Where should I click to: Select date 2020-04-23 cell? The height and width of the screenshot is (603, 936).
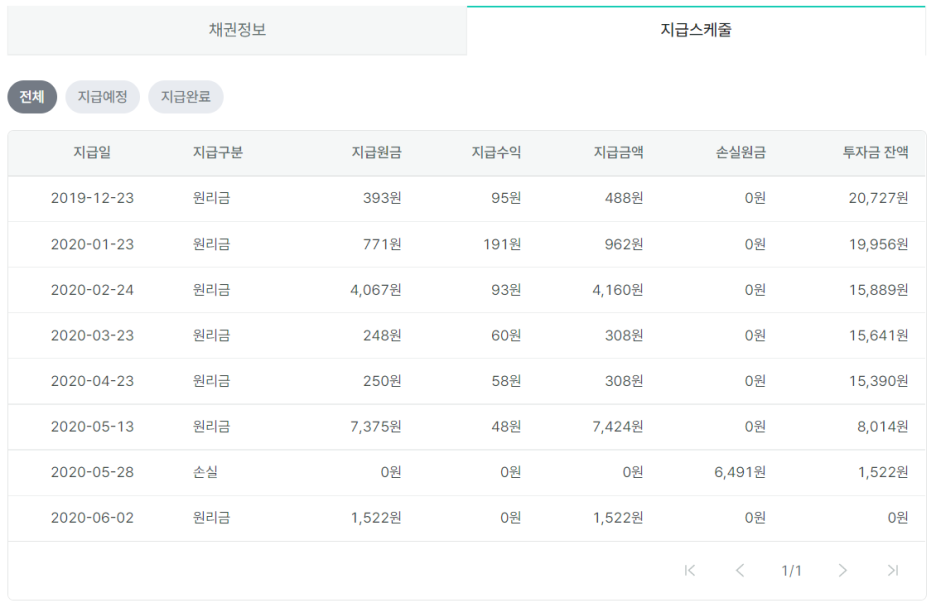coord(93,381)
